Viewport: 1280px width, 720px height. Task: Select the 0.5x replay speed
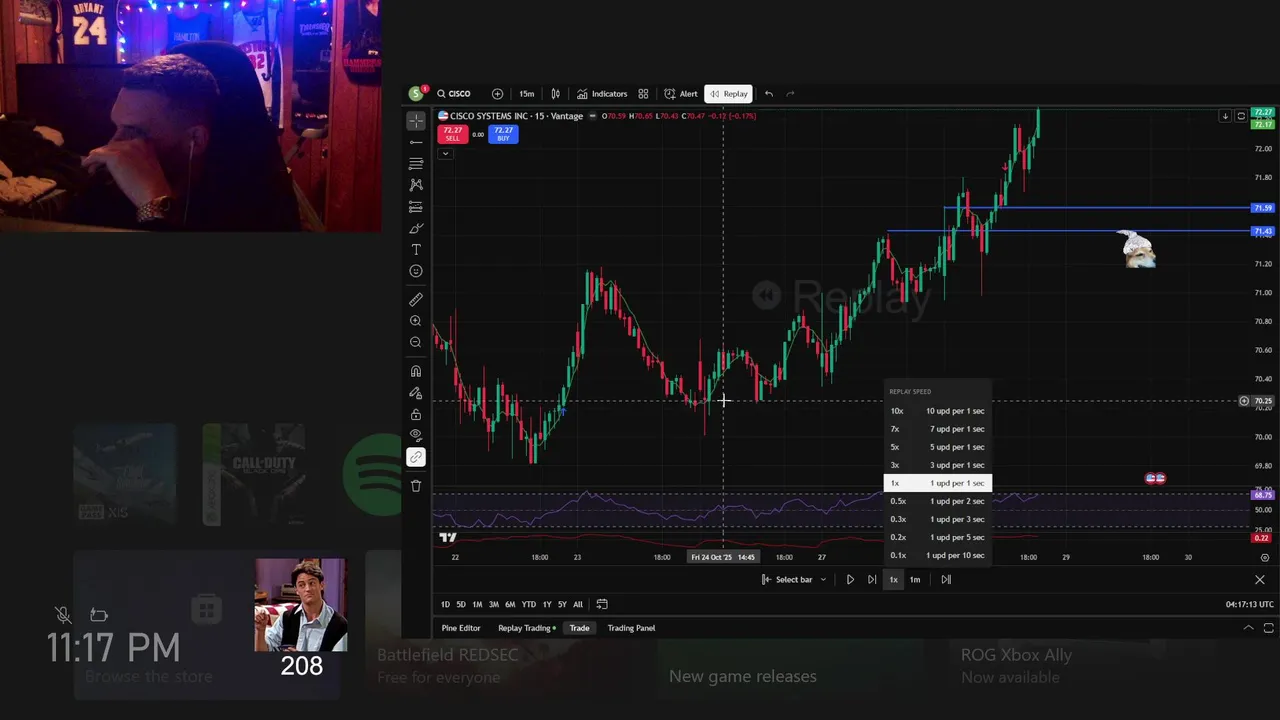(937, 501)
